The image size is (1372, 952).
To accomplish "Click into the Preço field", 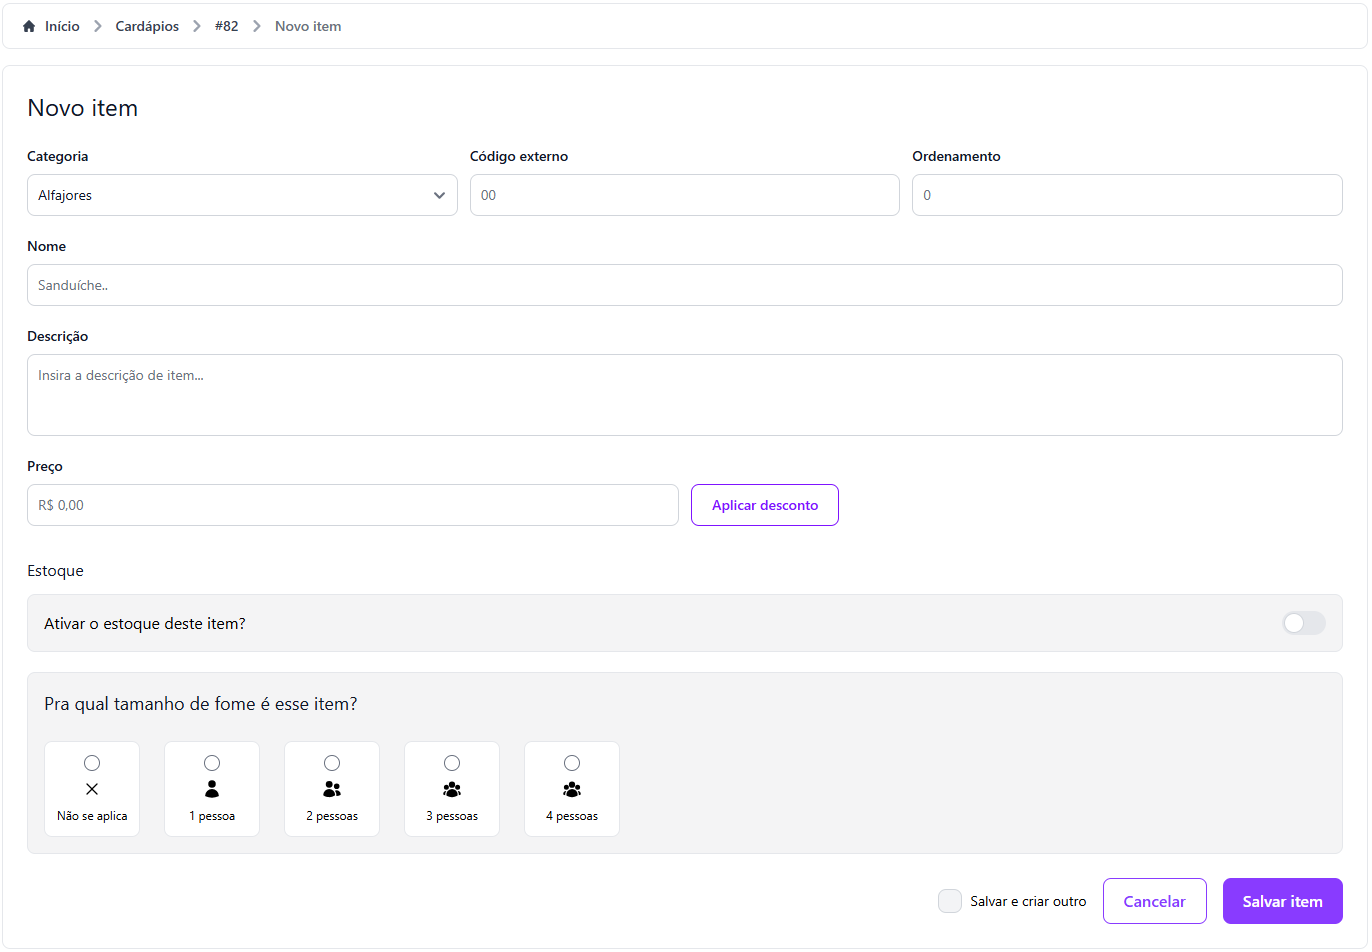I will click(352, 505).
